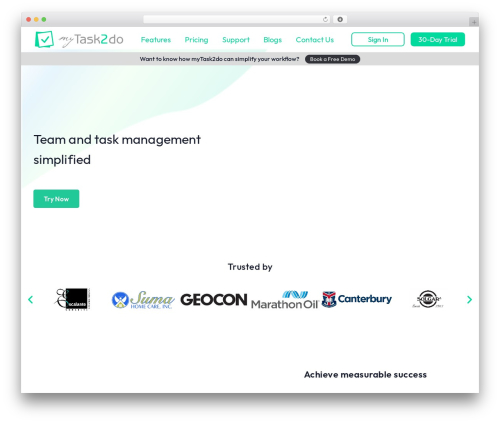Open the Support link

(236, 40)
